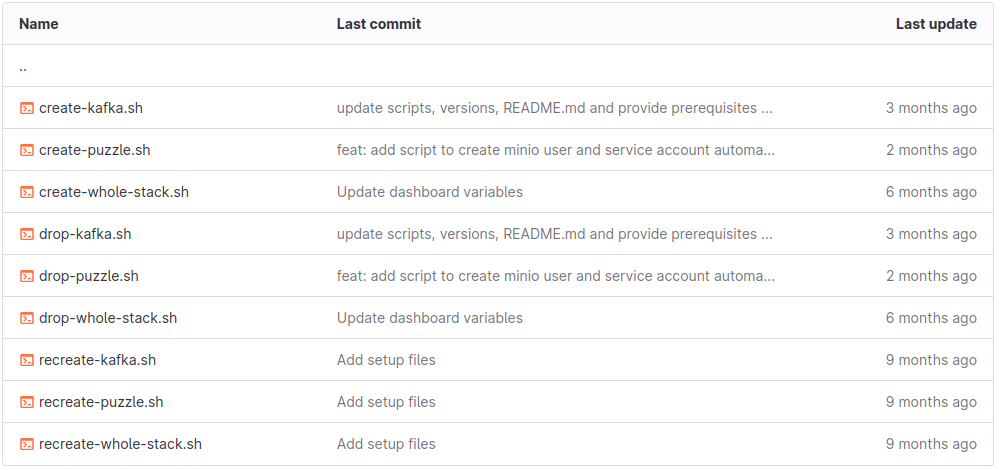The width and height of the screenshot is (1001, 470).
Task: Open the create-puzzle.sh file
Action: [94, 150]
